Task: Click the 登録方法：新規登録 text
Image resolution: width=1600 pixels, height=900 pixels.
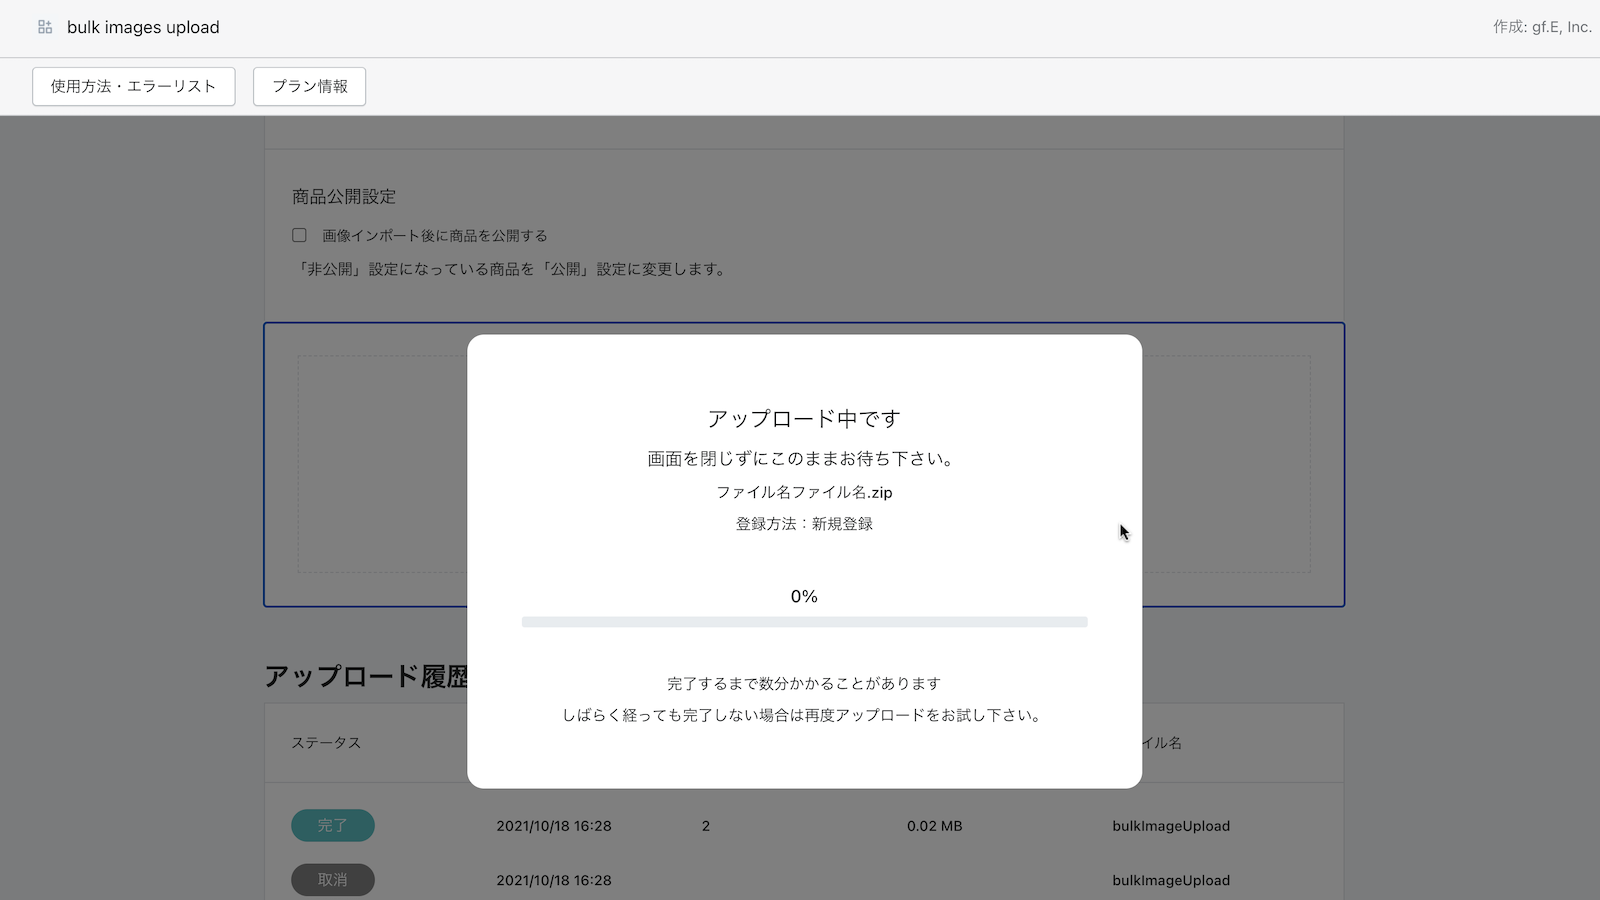Action: tap(804, 524)
